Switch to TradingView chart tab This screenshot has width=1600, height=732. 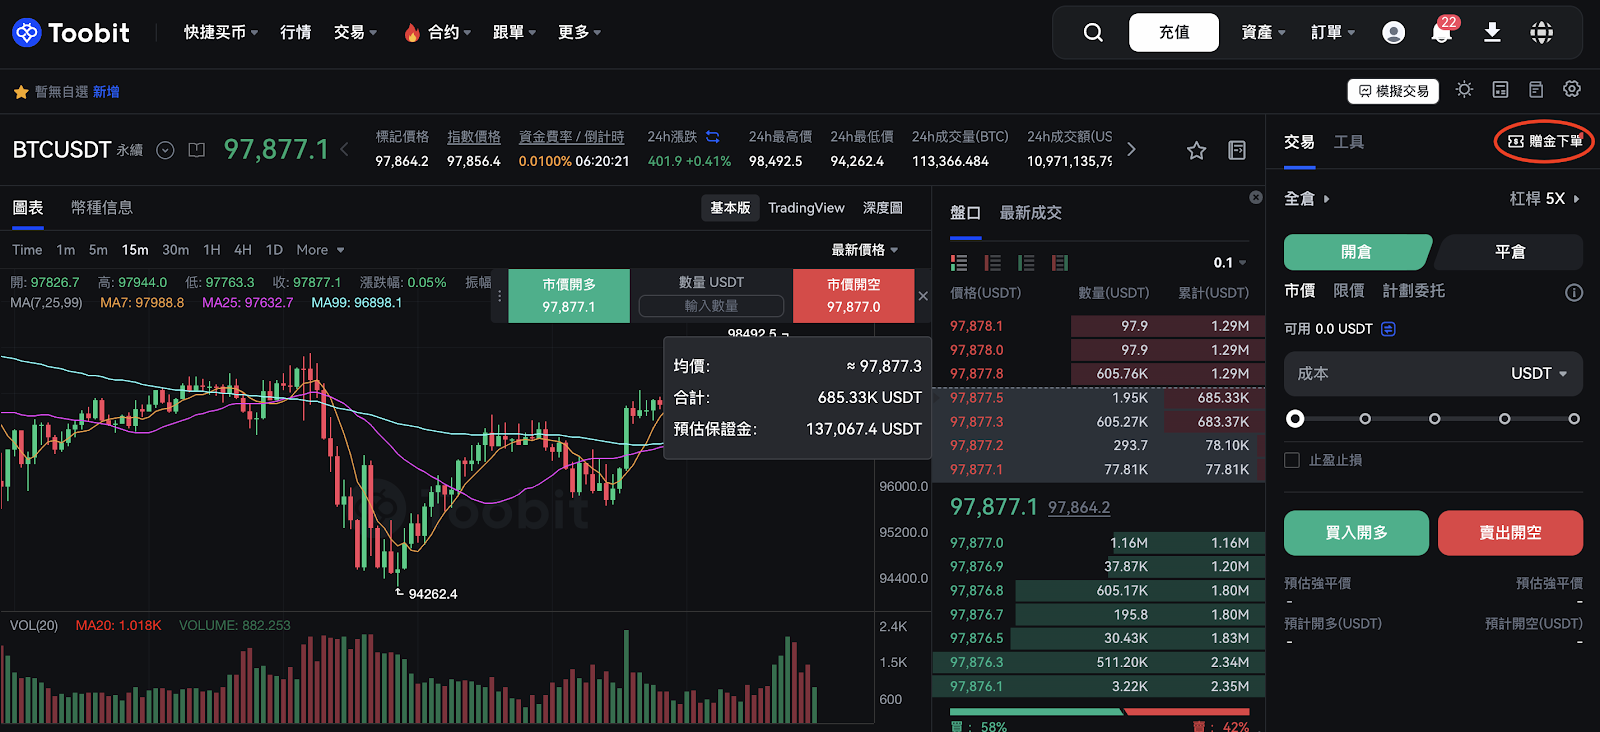[x=806, y=208]
